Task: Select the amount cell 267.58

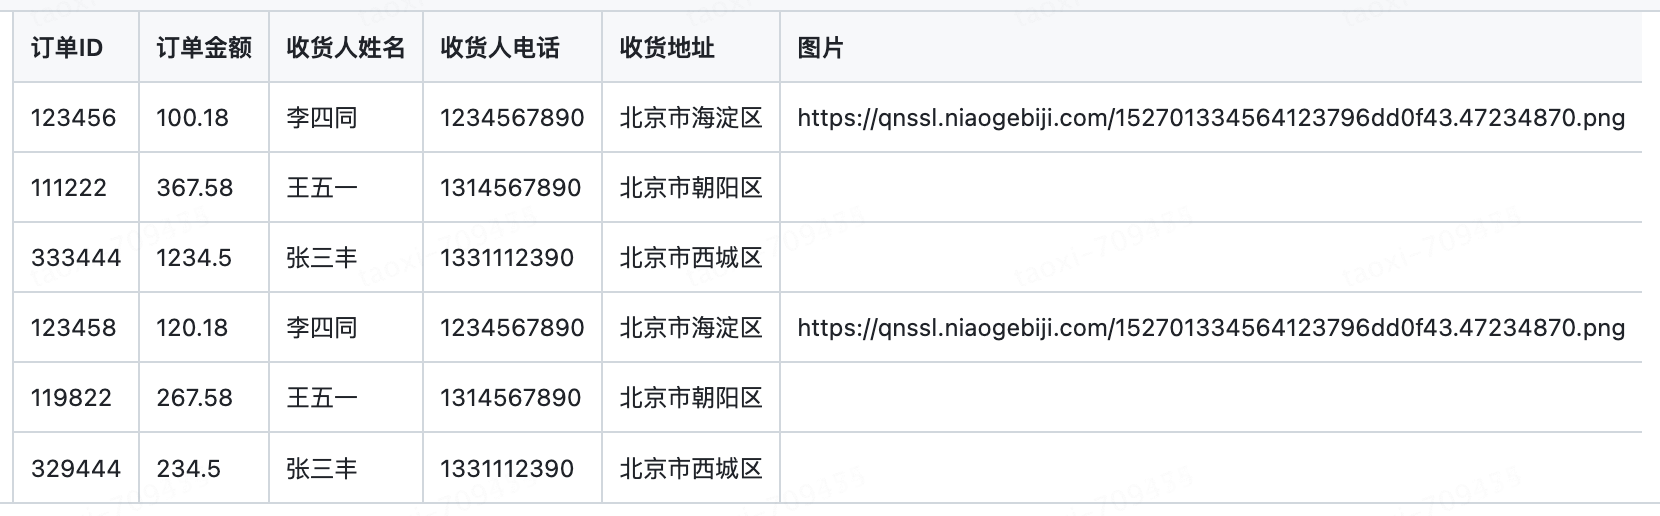Action: [195, 398]
